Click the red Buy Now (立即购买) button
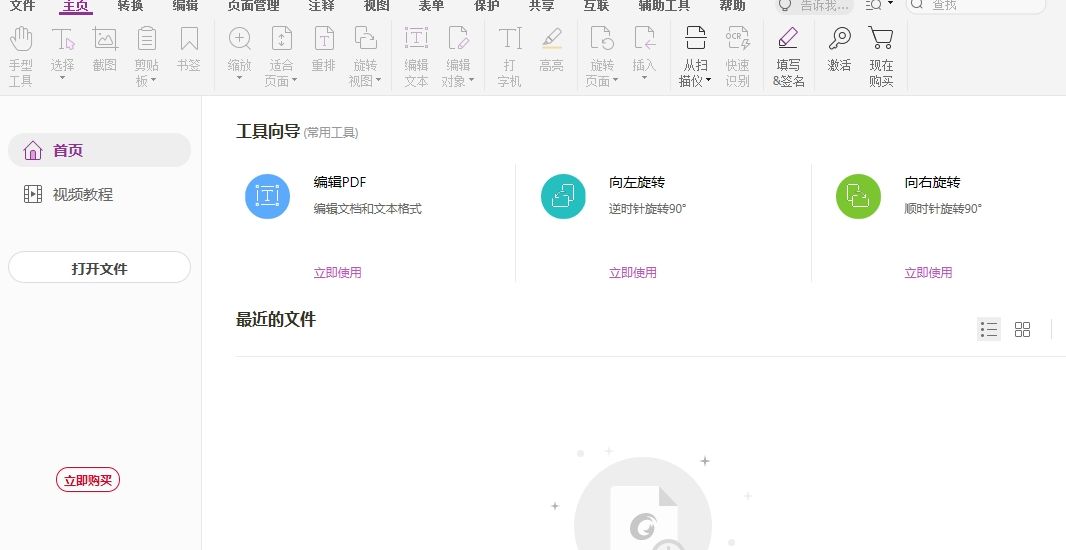 (x=88, y=480)
